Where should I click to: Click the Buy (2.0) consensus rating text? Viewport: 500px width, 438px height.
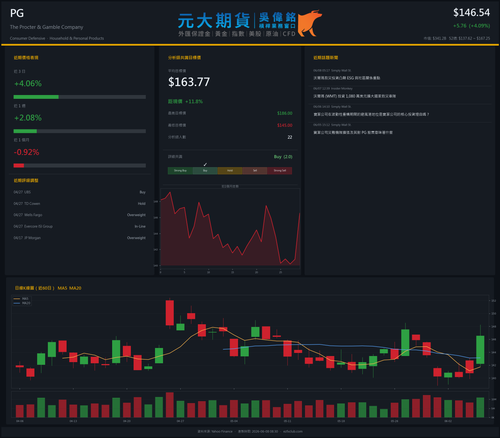283,157
